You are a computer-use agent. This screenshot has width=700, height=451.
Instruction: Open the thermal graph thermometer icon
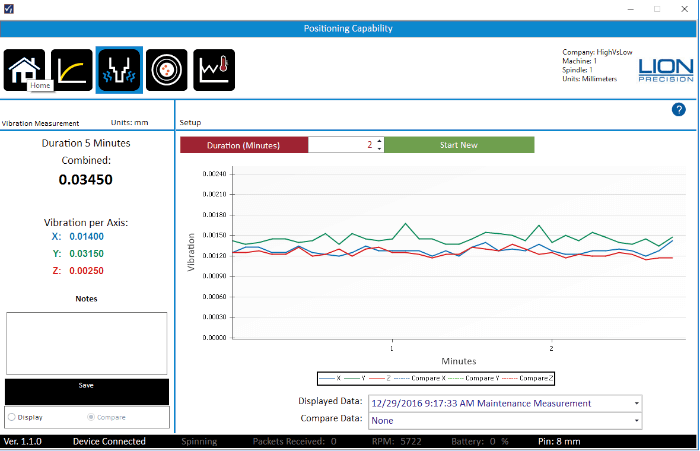point(214,70)
